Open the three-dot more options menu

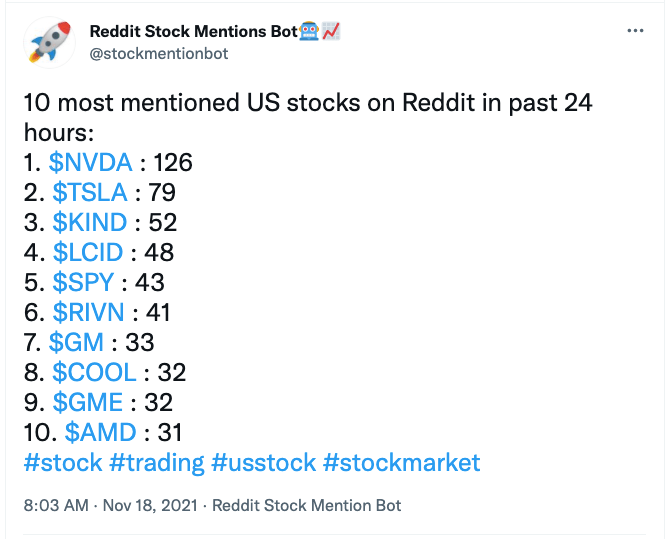point(635,31)
